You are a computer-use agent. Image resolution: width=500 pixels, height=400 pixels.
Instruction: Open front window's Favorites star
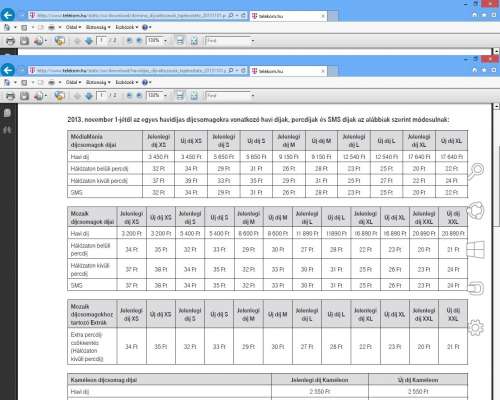(x=484, y=70)
